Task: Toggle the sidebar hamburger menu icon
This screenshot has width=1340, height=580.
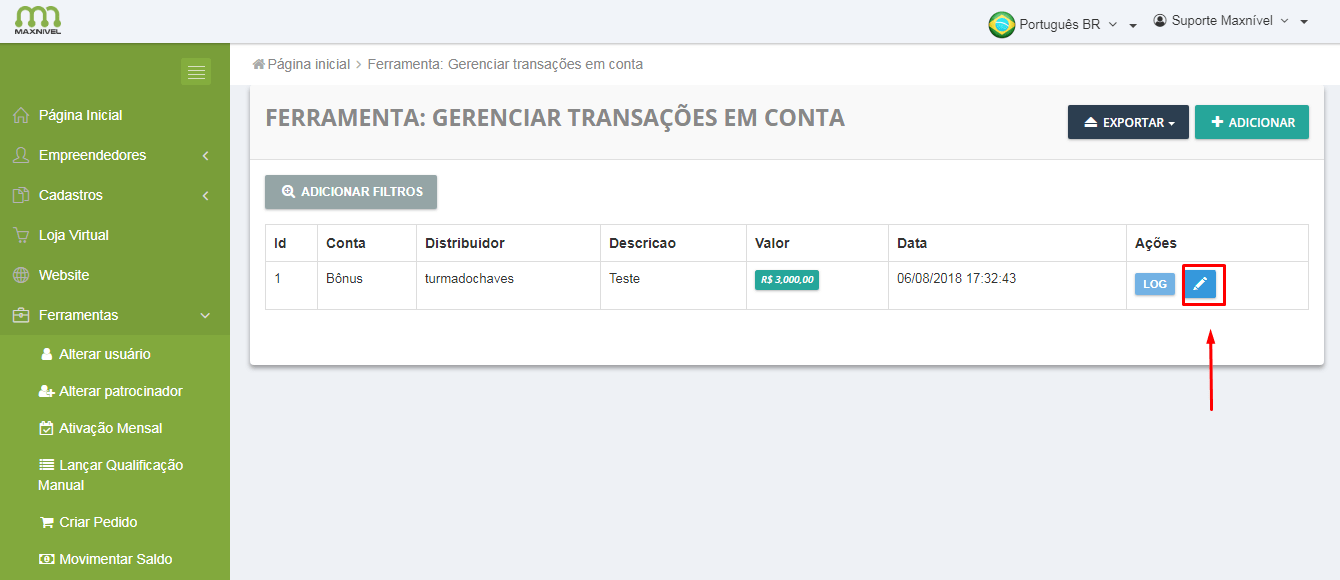Action: (x=196, y=72)
